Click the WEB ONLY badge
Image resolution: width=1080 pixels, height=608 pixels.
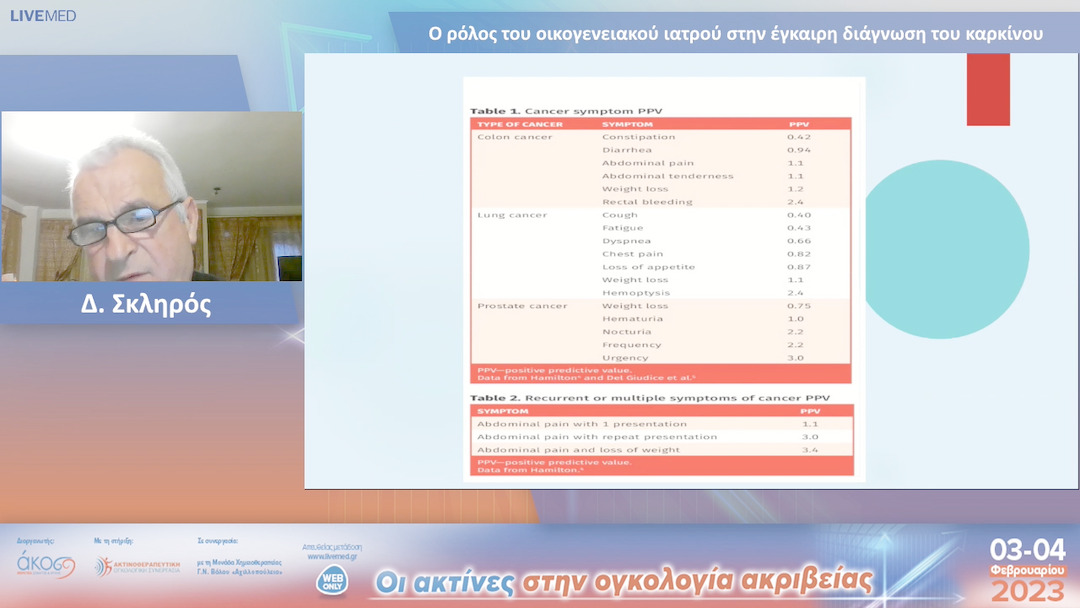(x=332, y=580)
